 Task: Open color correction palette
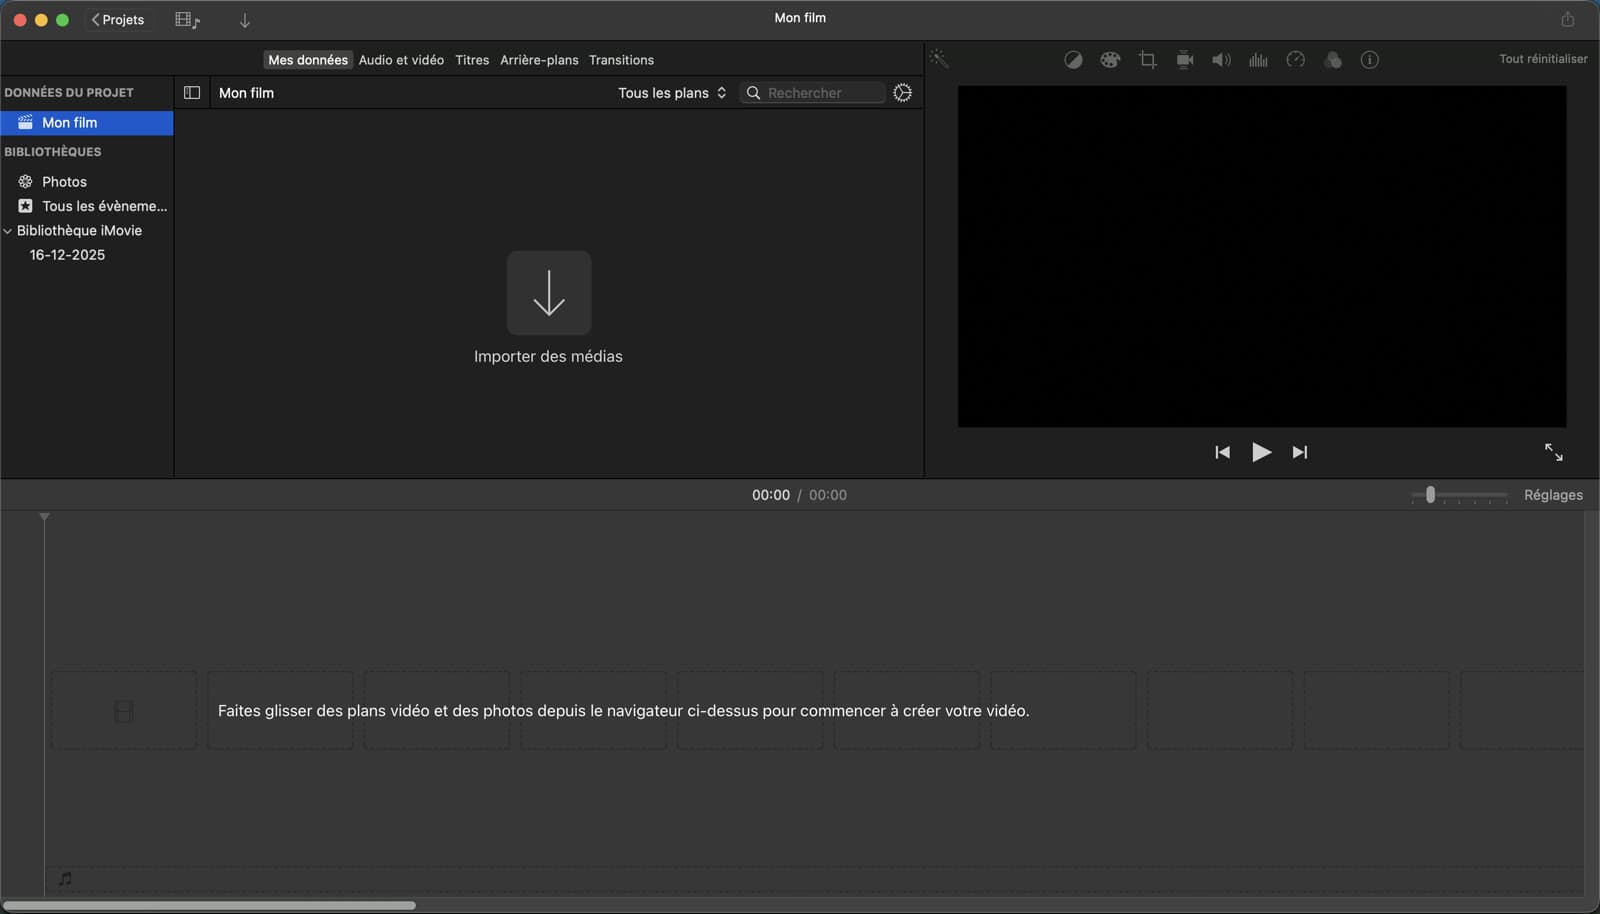1110,60
